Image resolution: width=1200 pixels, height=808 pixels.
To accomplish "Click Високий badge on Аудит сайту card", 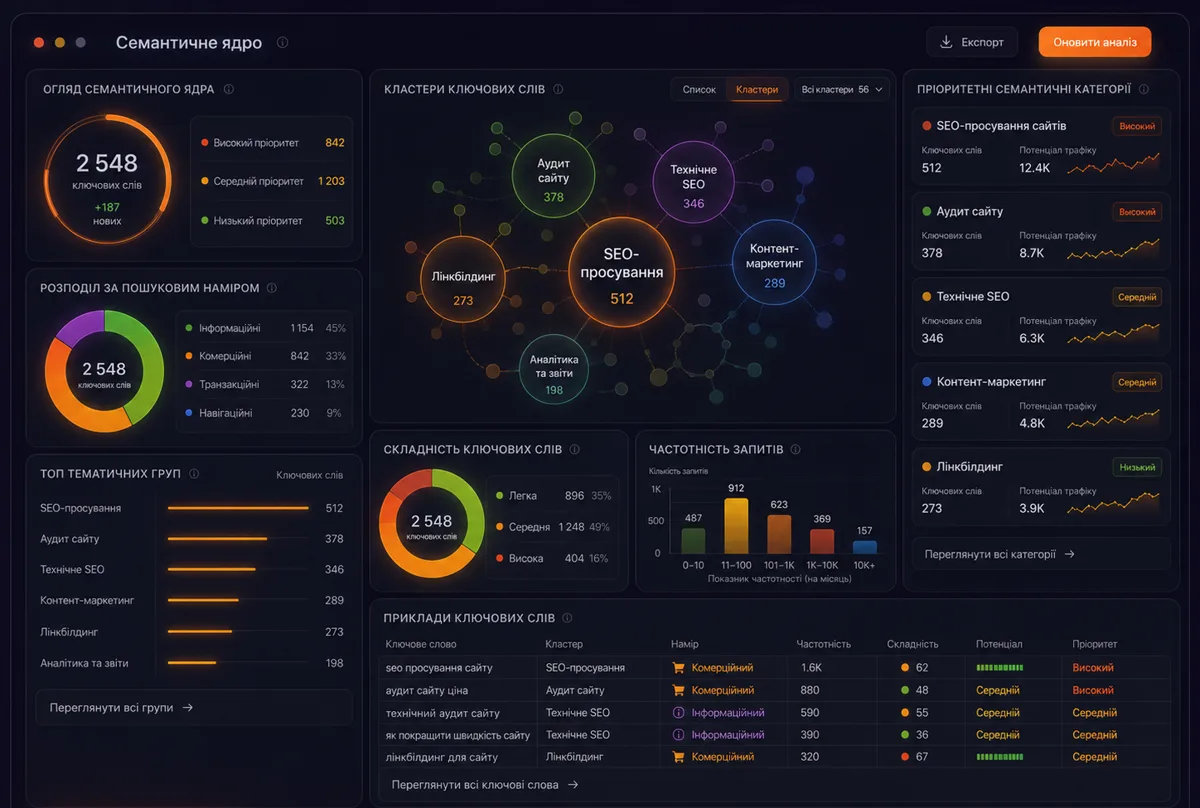I will pyautogui.click(x=1137, y=212).
